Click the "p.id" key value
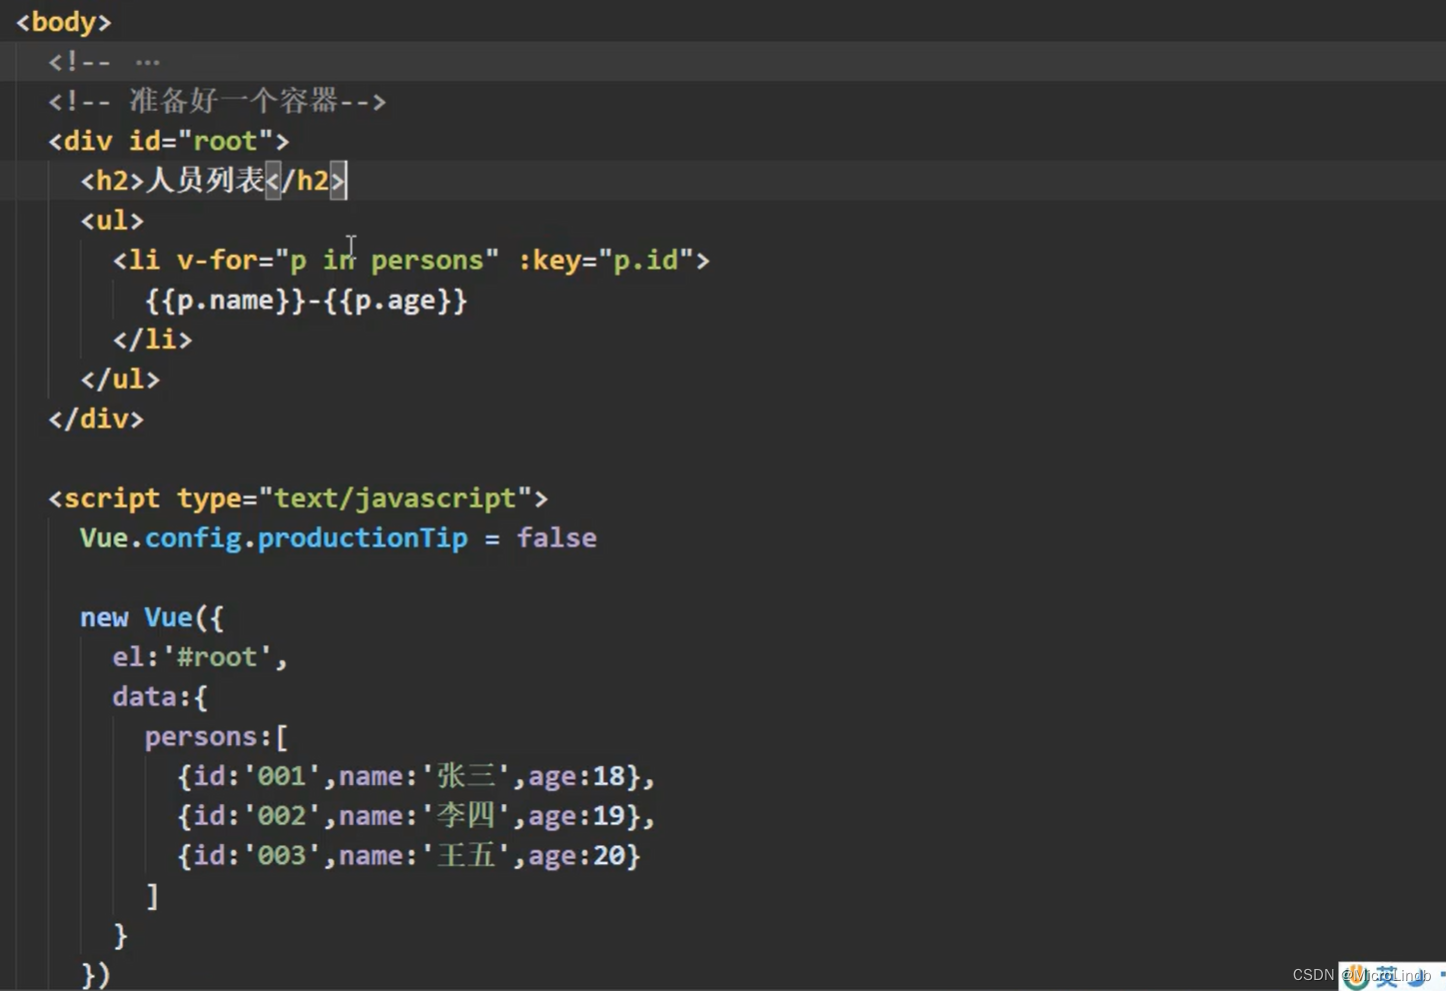Viewport: 1446px width, 991px height. pyautogui.click(x=646, y=260)
